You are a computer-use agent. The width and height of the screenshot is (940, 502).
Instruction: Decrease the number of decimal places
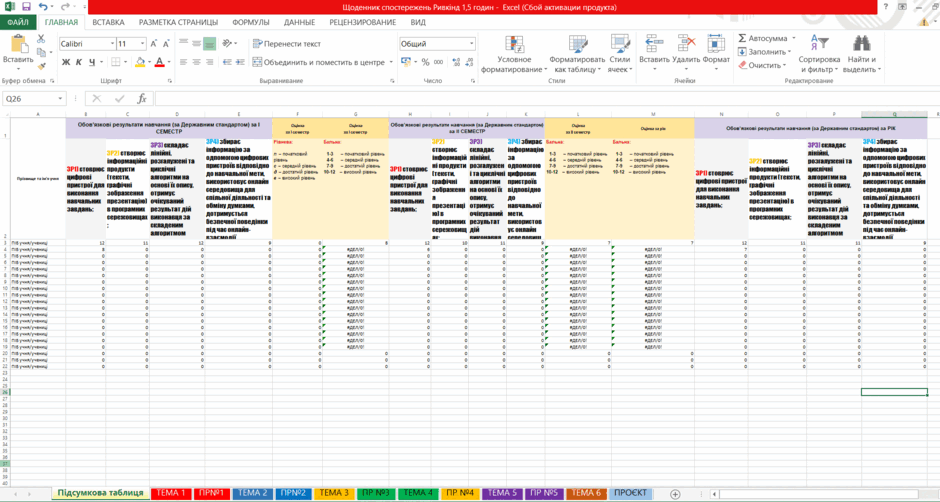point(468,62)
